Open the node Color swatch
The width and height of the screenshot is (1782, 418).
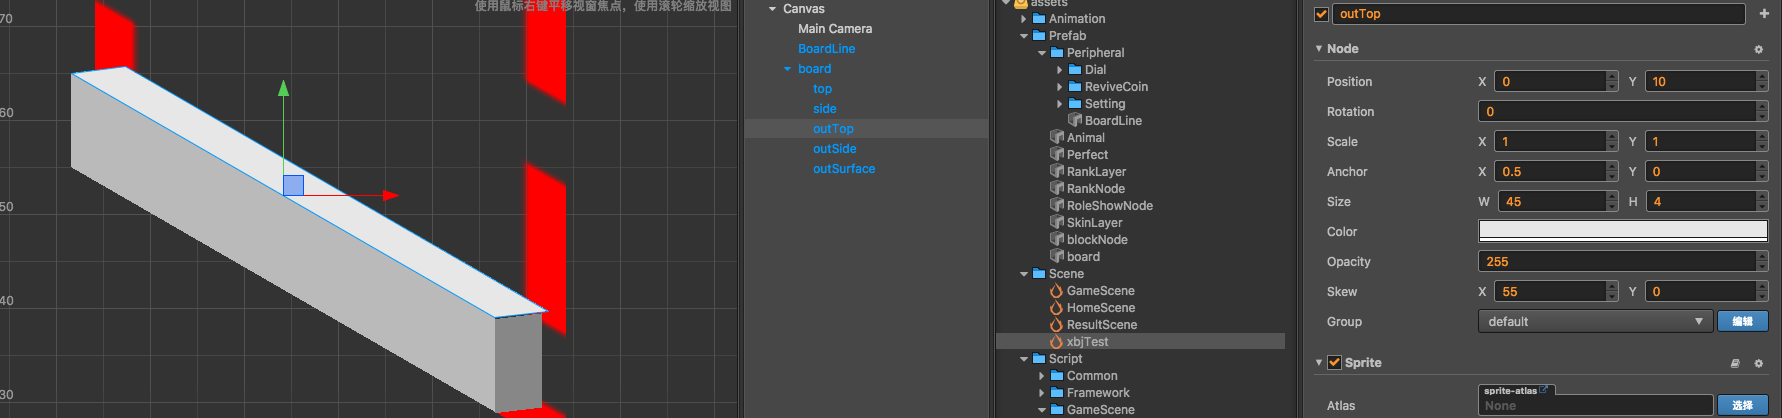point(1622,231)
